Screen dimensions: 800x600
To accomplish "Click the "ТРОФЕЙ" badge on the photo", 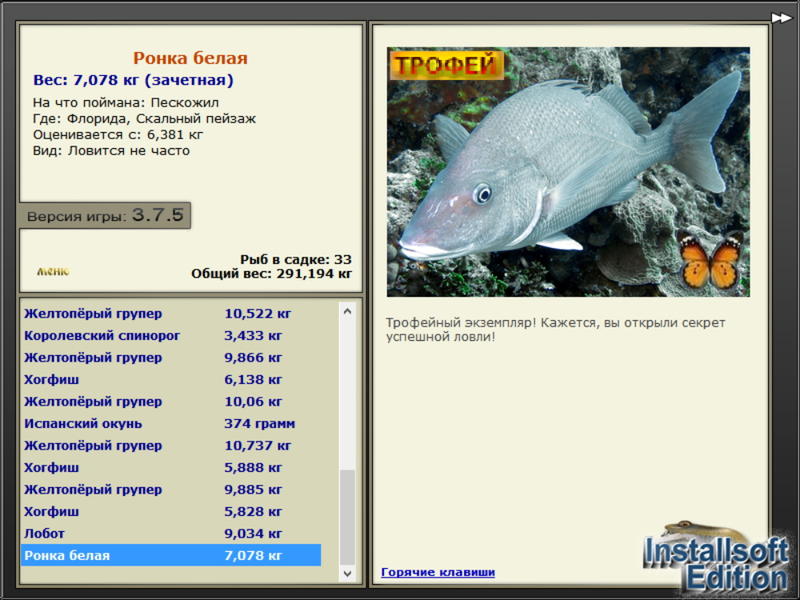I will pos(446,65).
